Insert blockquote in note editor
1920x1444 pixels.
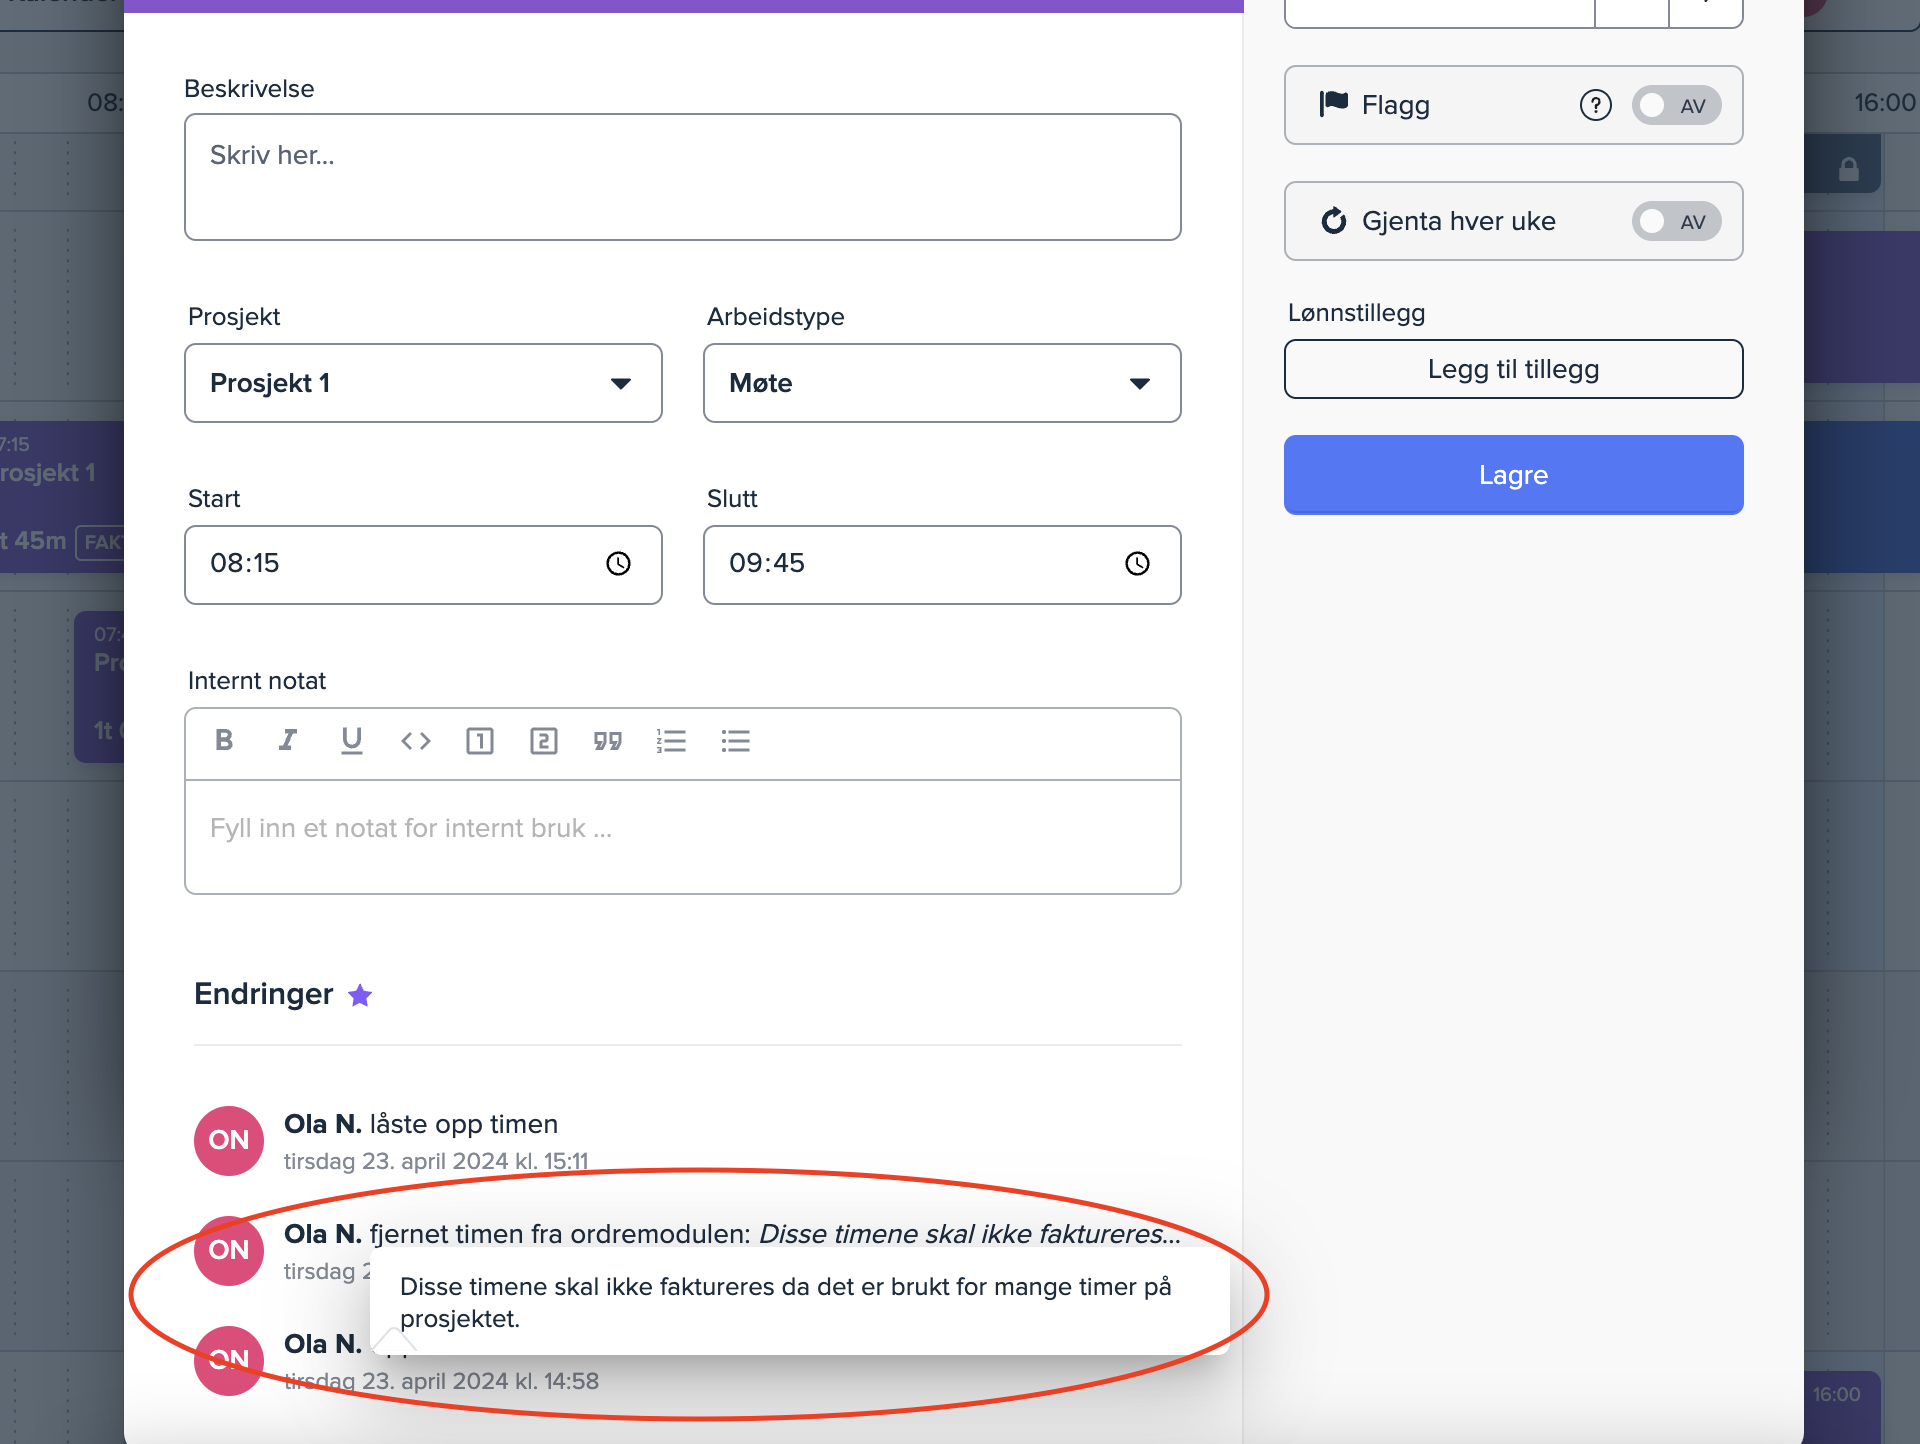608,741
